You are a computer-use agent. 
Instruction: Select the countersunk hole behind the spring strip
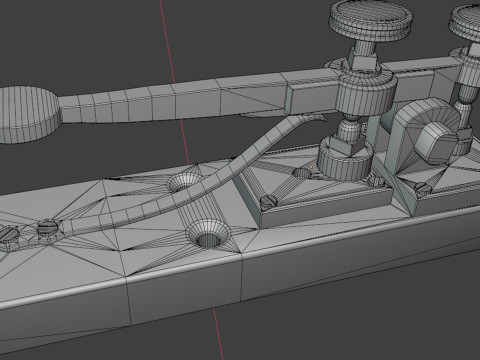(x=184, y=183)
